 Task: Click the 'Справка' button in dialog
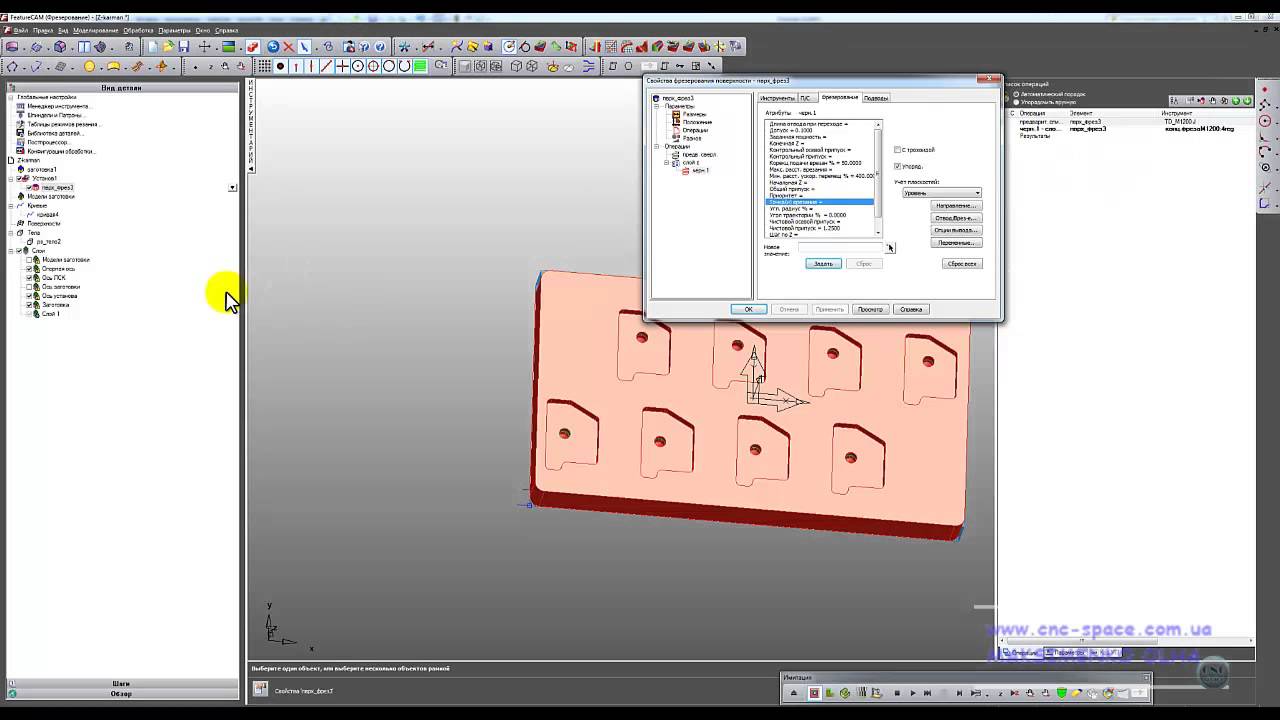(x=911, y=309)
